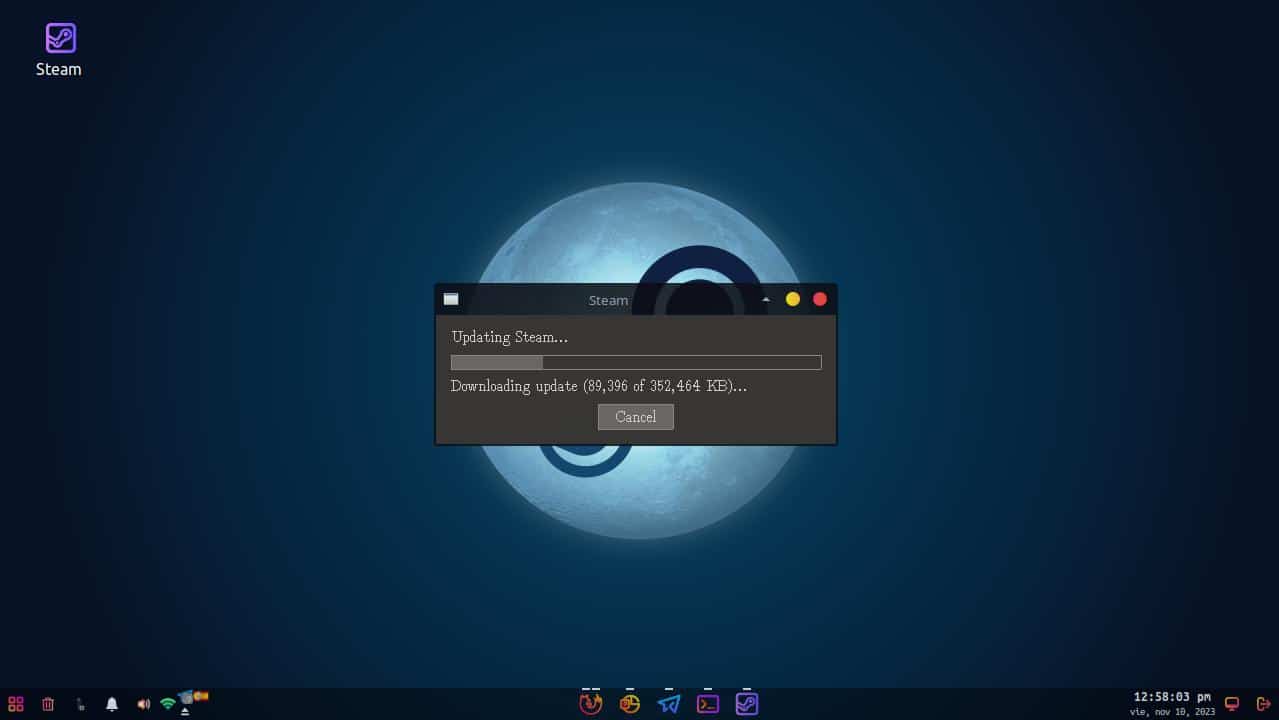Screen dimensions: 1279x720
Task: Show notifications via the bell icon
Action: click(x=112, y=704)
